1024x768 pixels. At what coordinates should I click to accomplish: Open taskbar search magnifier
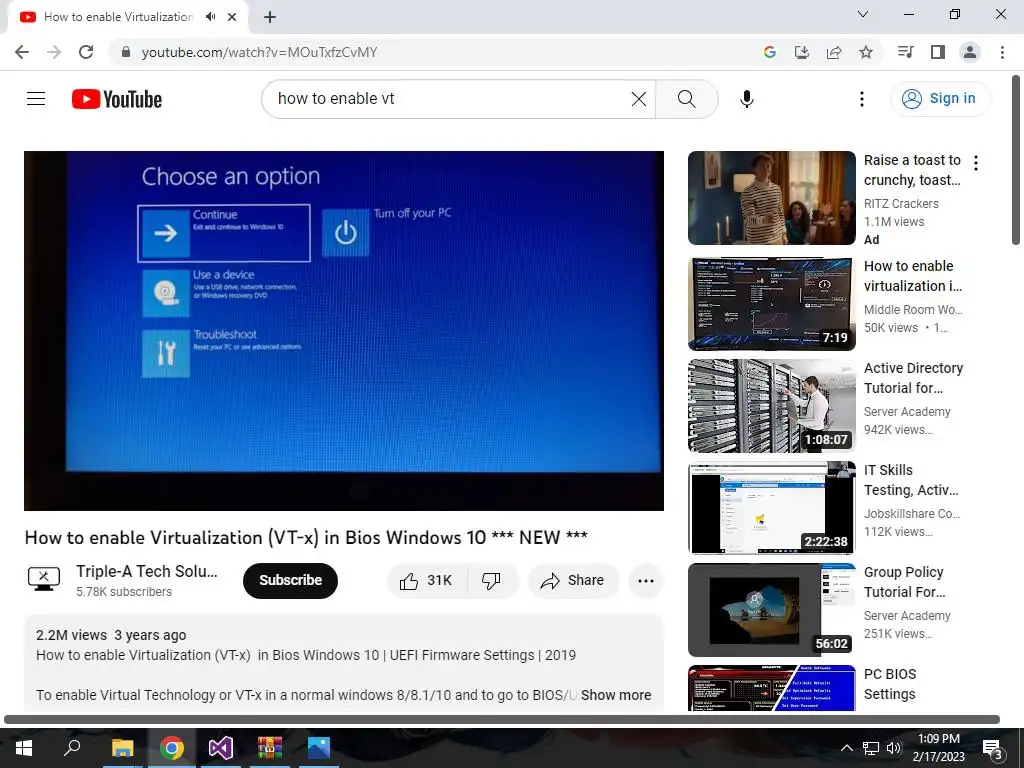click(72, 748)
